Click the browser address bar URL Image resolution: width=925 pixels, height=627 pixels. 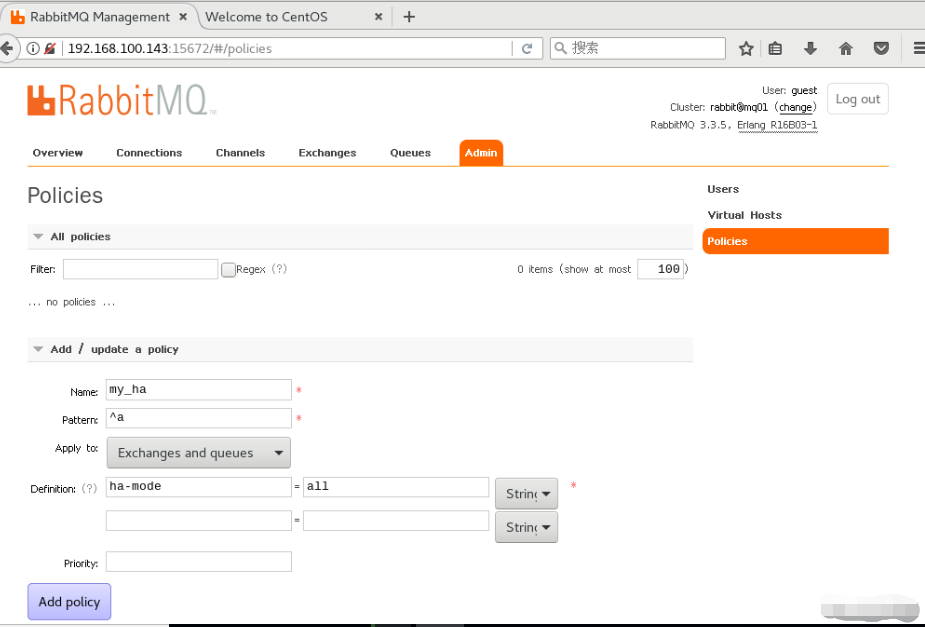170,48
